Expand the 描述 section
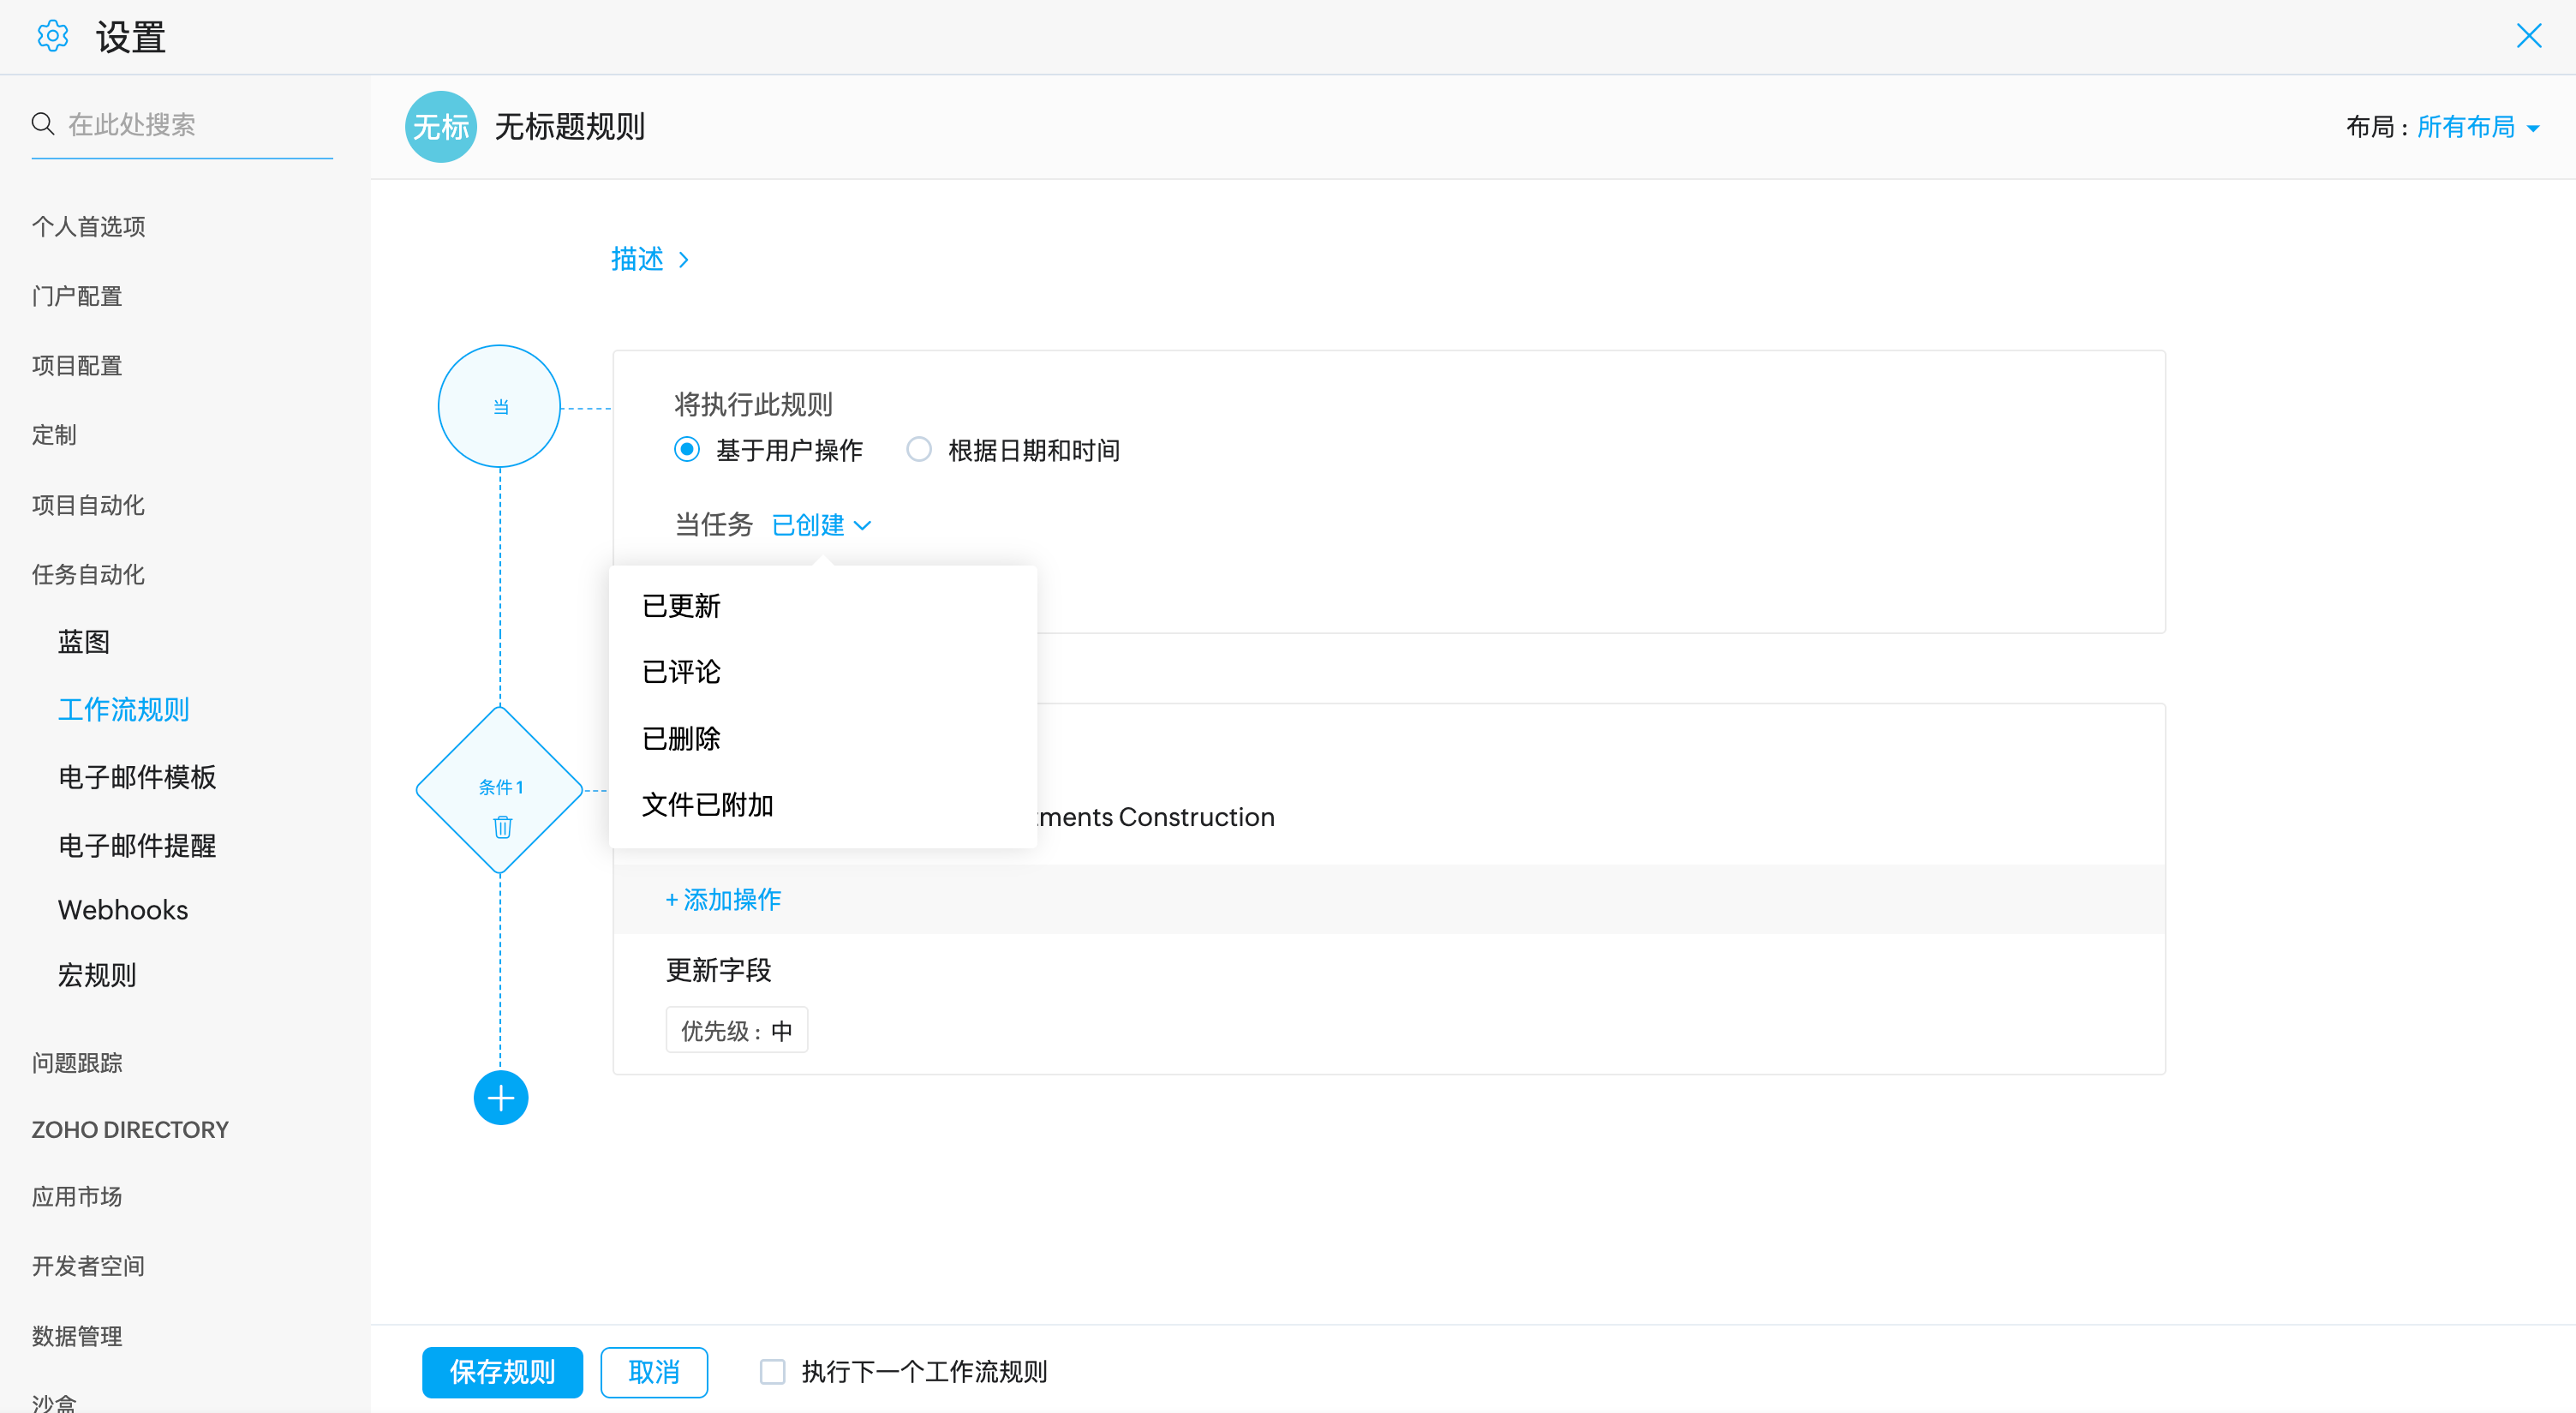The width and height of the screenshot is (2576, 1413). pos(649,260)
